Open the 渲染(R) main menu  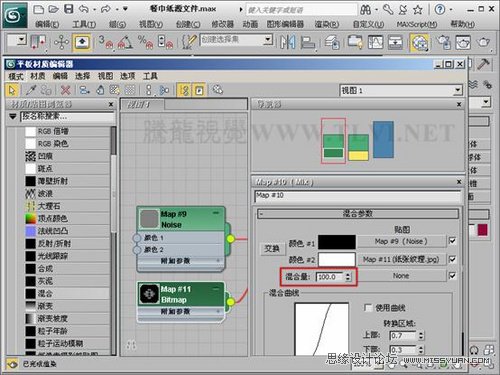tap(327, 24)
